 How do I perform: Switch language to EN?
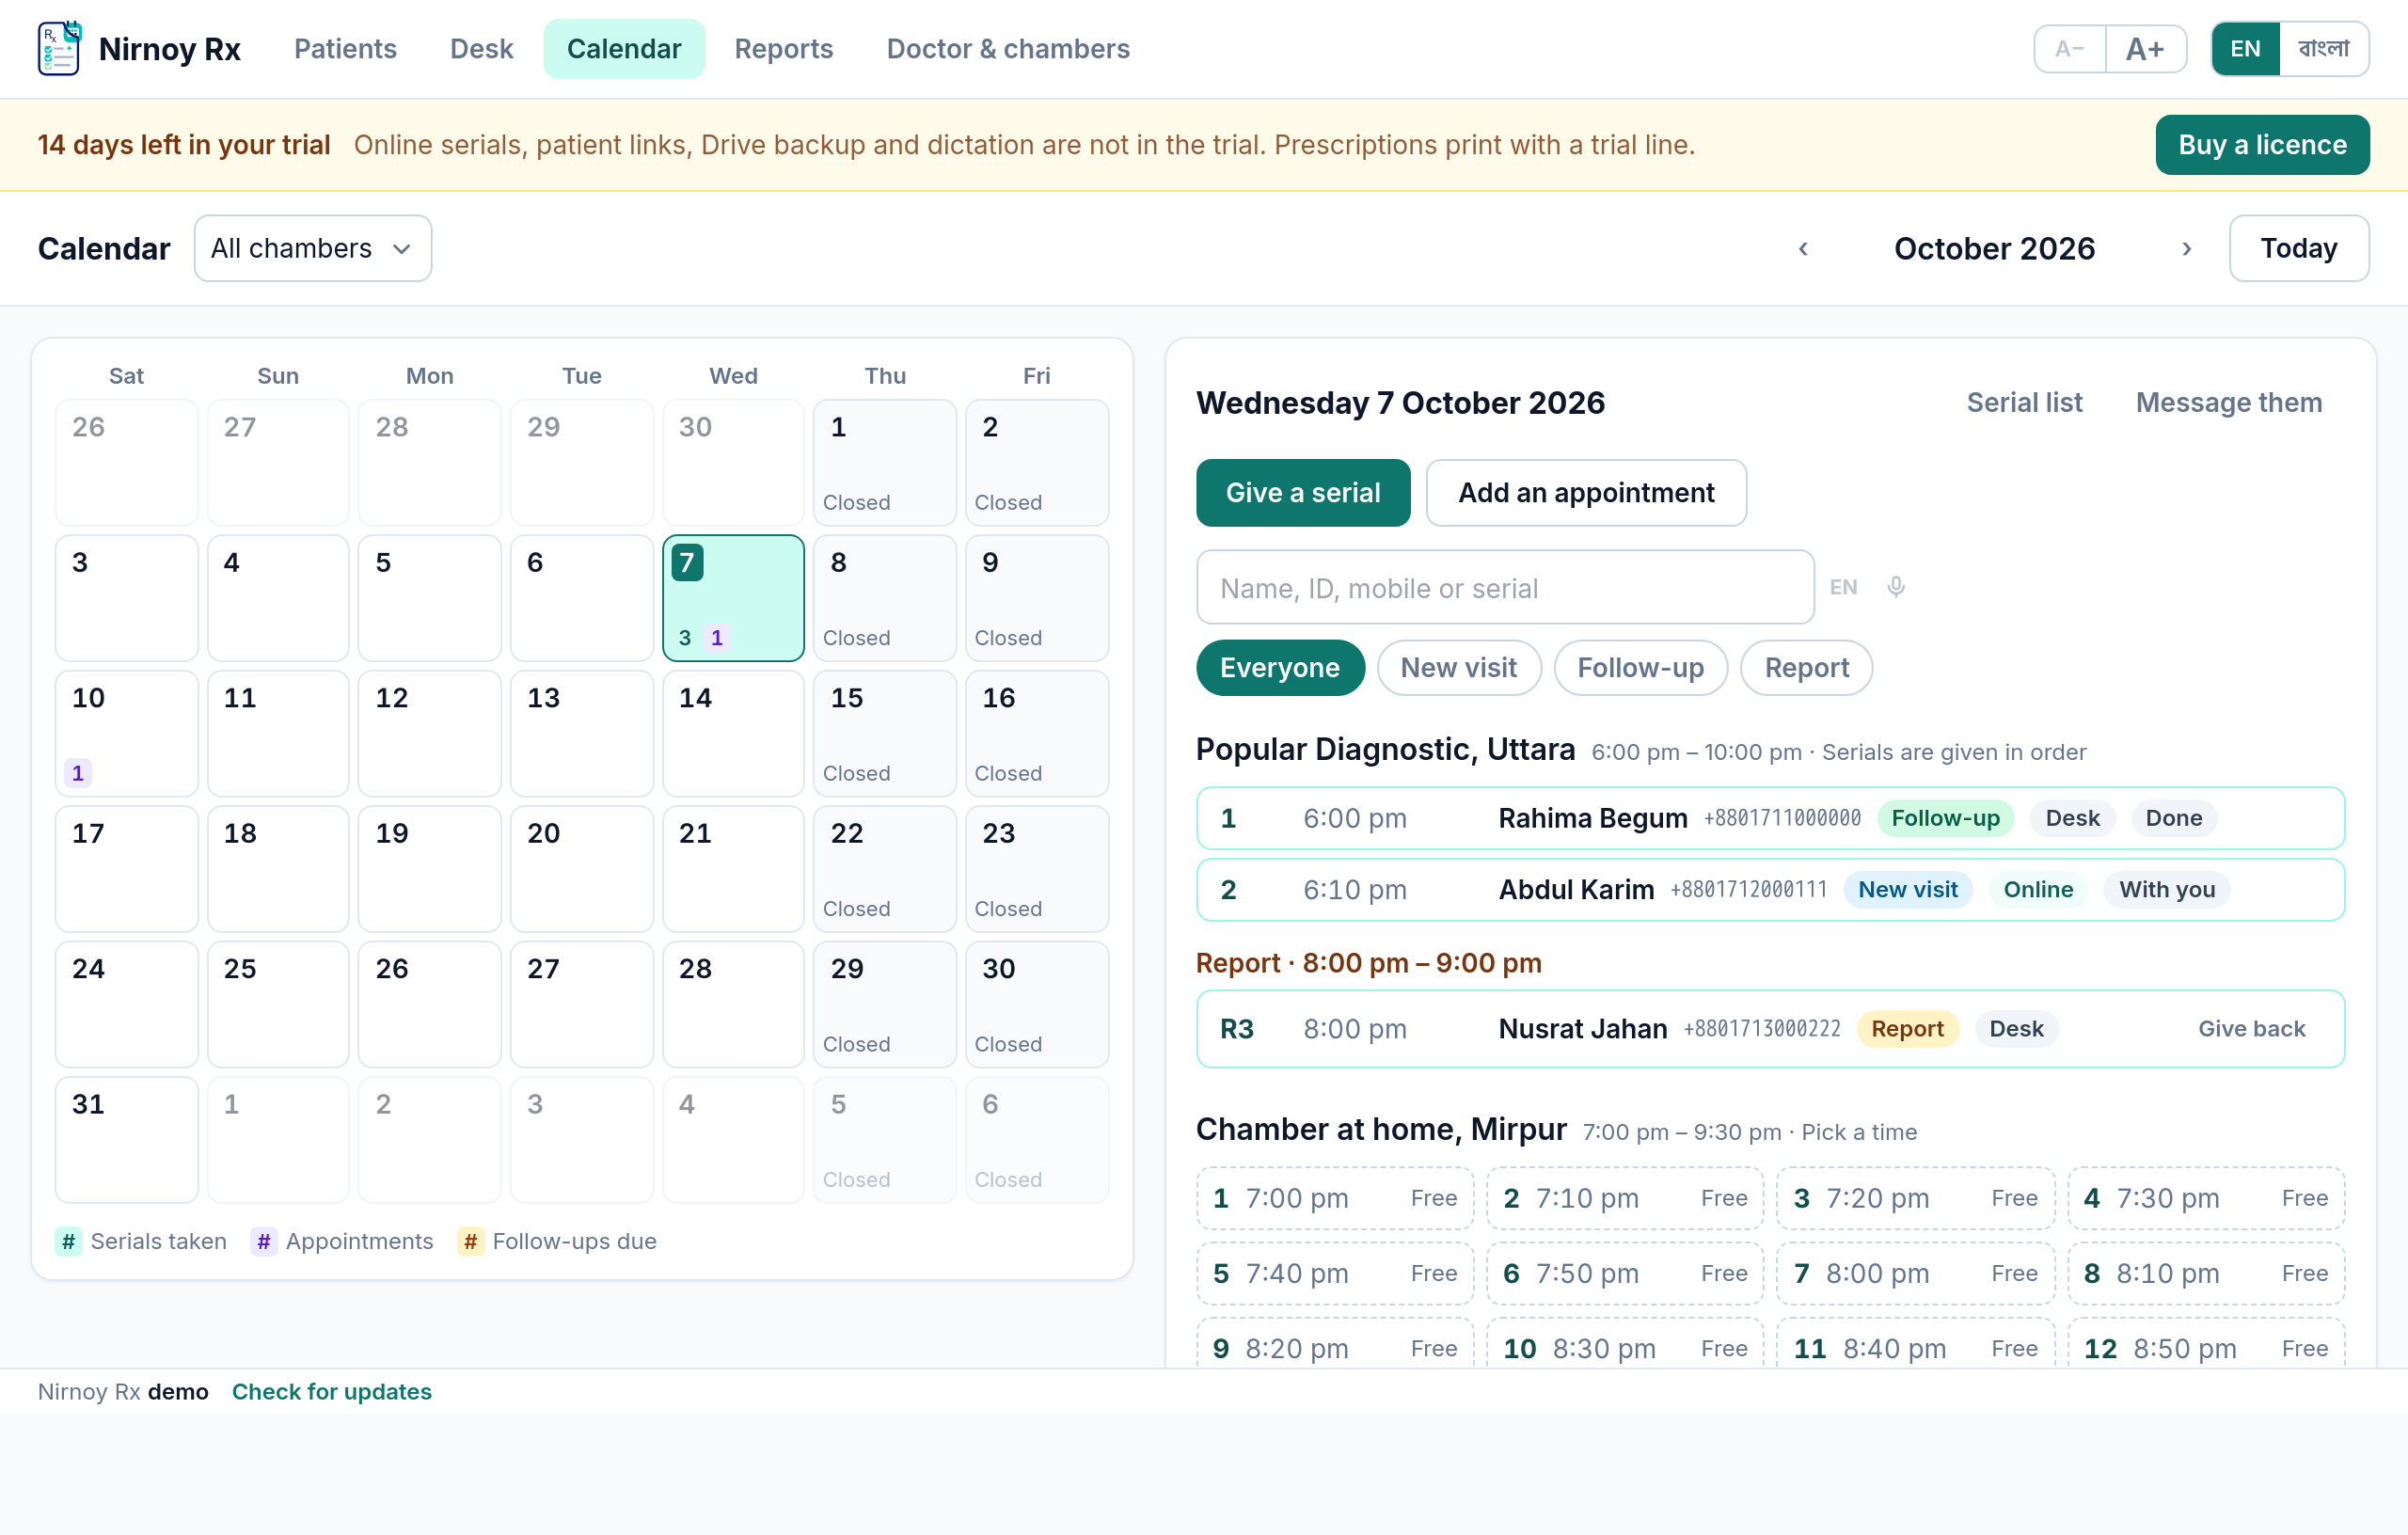pos(2245,49)
